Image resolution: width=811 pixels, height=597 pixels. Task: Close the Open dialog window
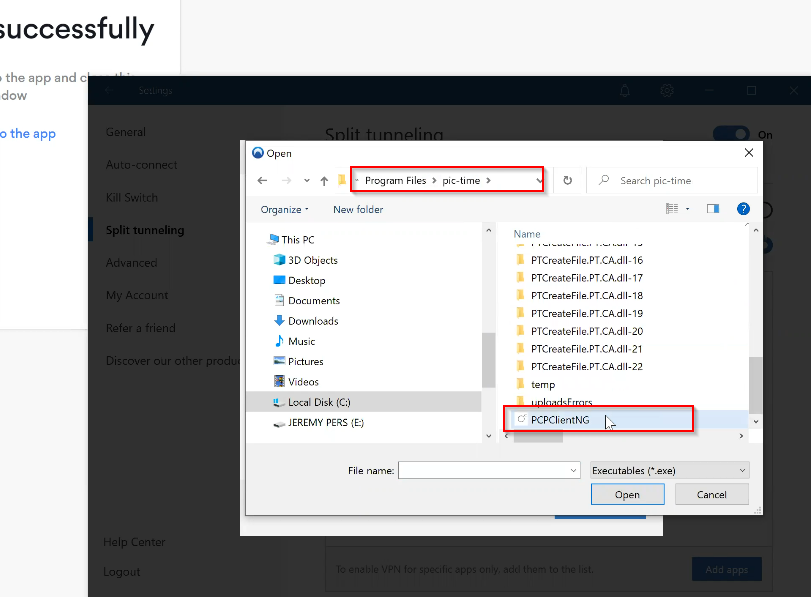pos(748,153)
